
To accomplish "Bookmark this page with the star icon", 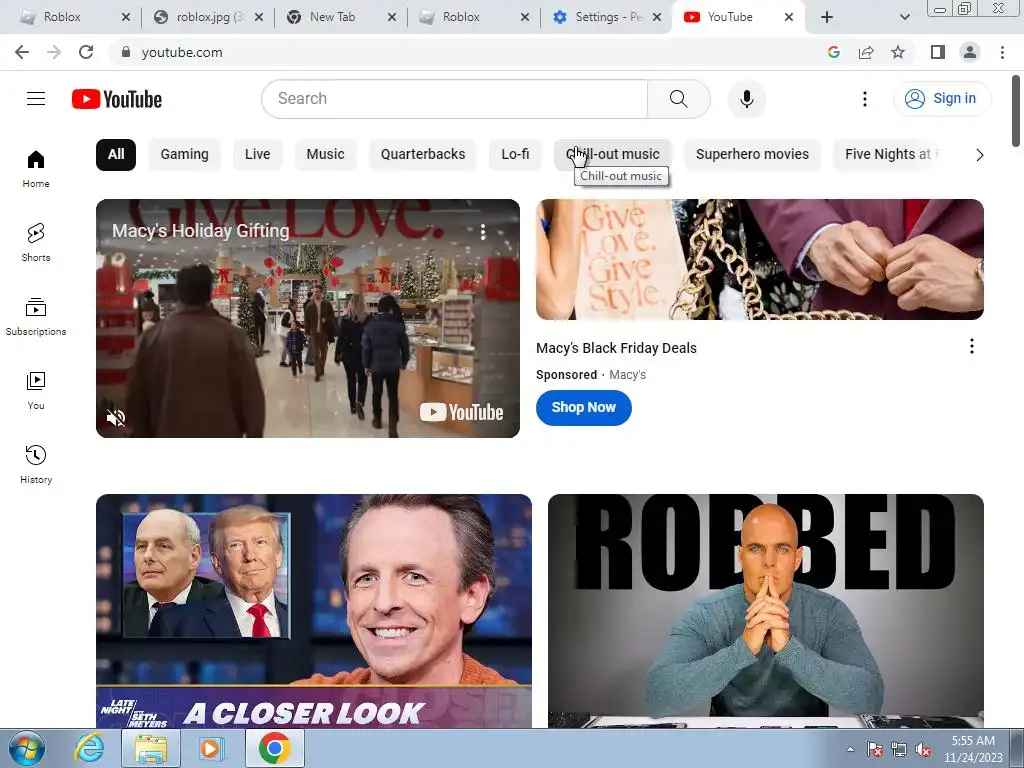I will (x=898, y=52).
